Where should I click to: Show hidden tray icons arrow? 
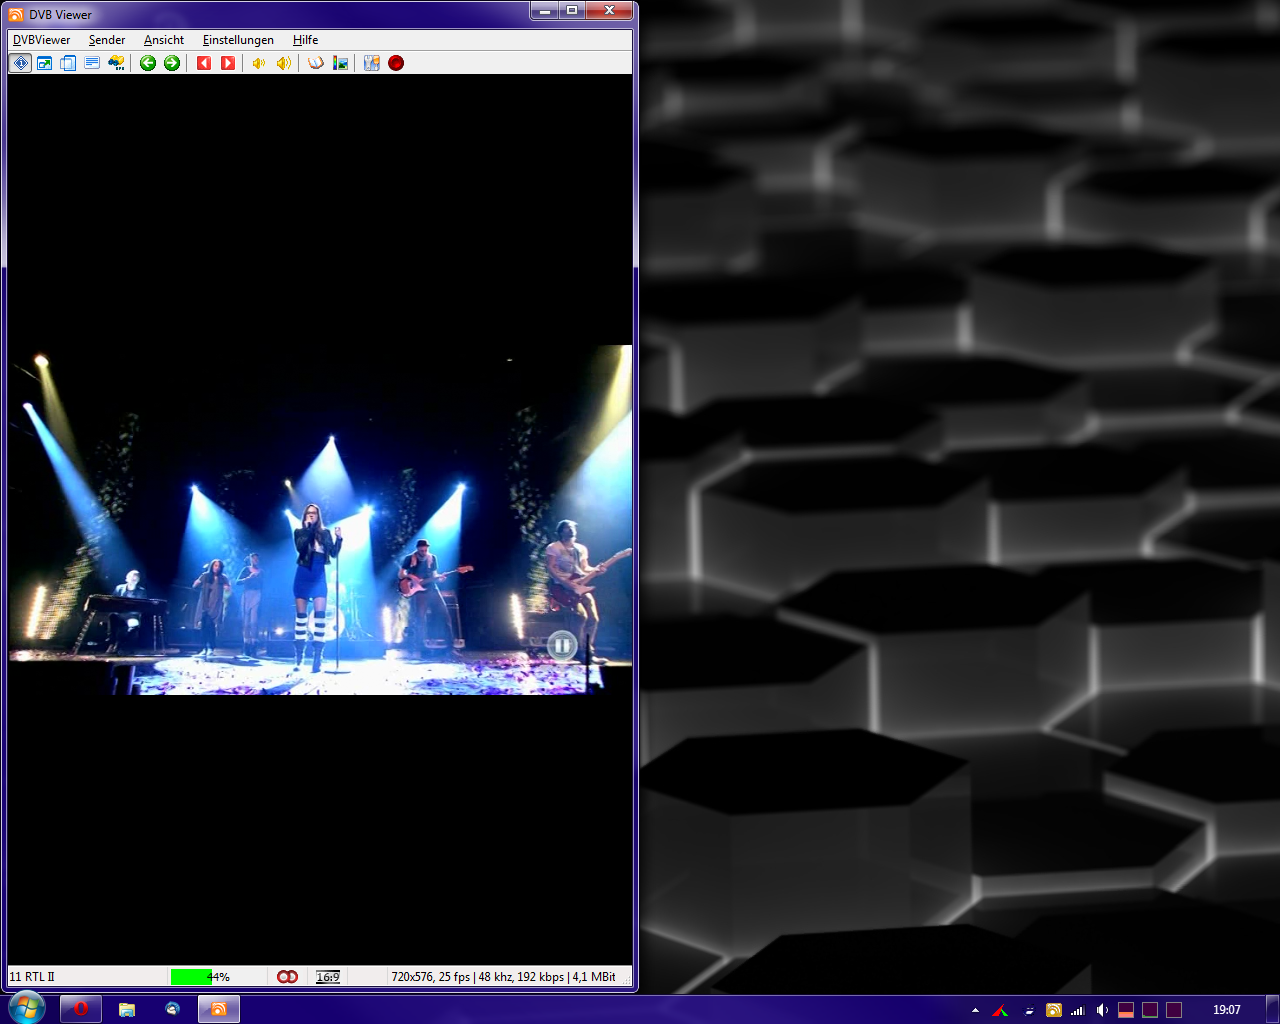point(975,1010)
